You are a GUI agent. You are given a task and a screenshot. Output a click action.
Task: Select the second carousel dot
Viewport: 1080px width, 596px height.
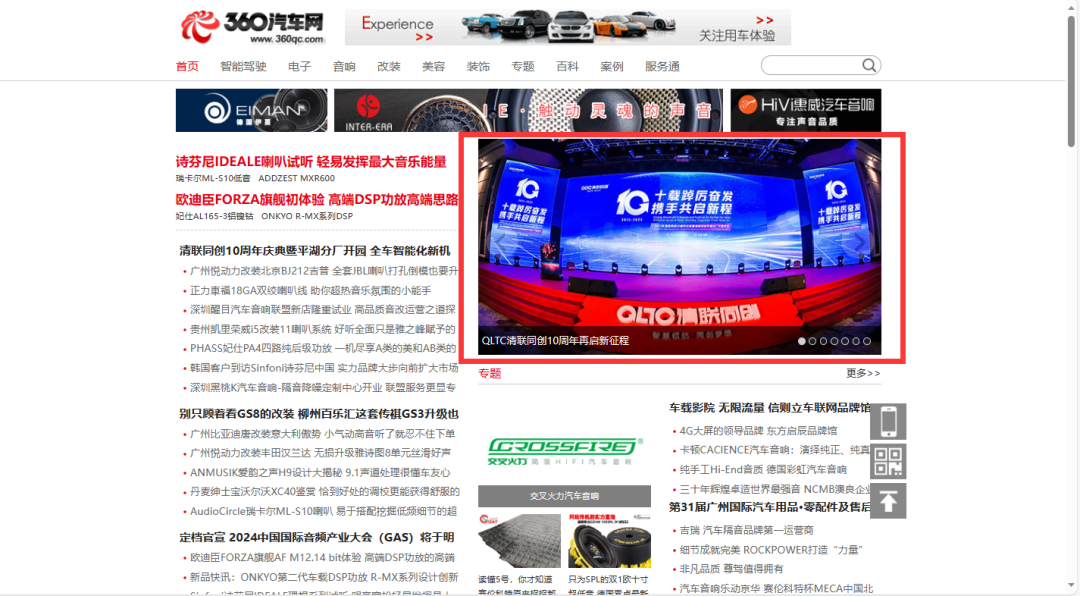(813, 341)
